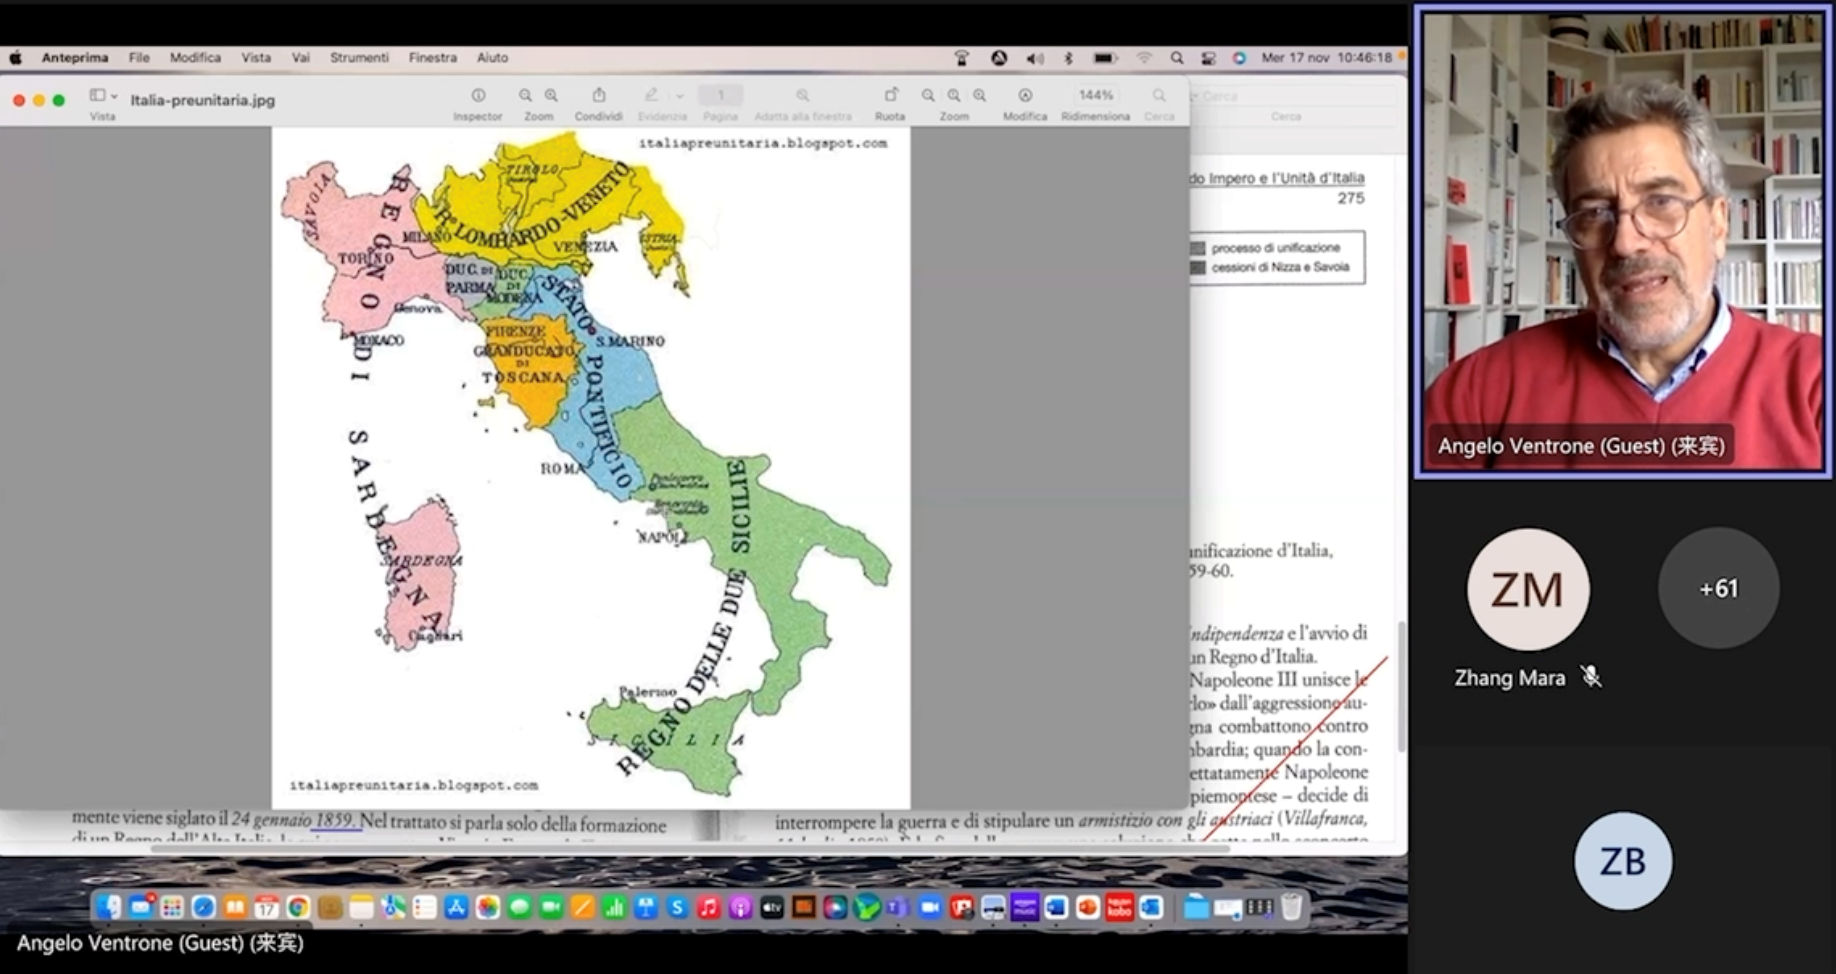Select the ZB participant avatar
Screen dimensions: 1836x974
coord(1622,861)
